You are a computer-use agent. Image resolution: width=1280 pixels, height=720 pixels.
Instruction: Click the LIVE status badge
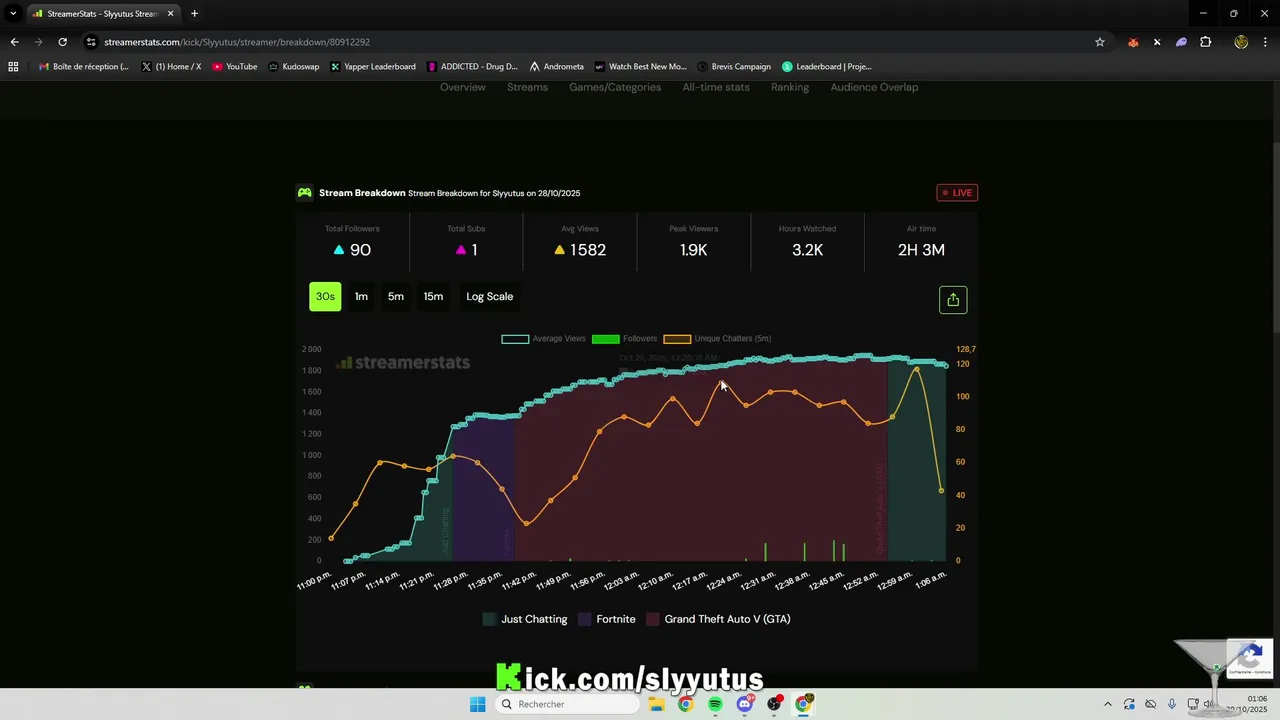point(957,193)
